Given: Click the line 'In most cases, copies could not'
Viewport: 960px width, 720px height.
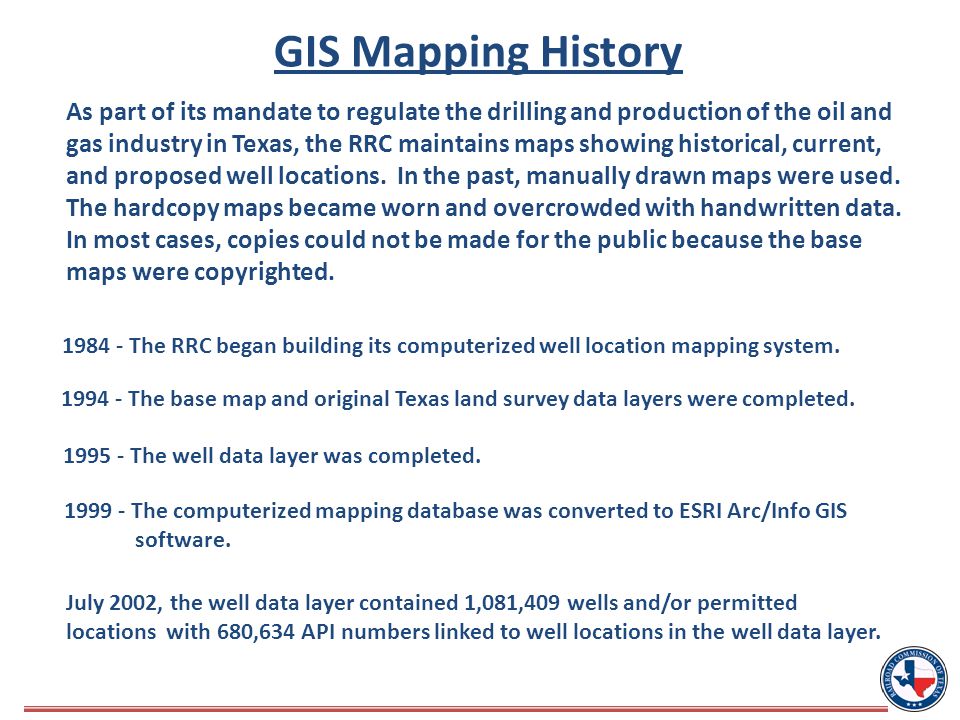Looking at the screenshot, I should tap(464, 240).
